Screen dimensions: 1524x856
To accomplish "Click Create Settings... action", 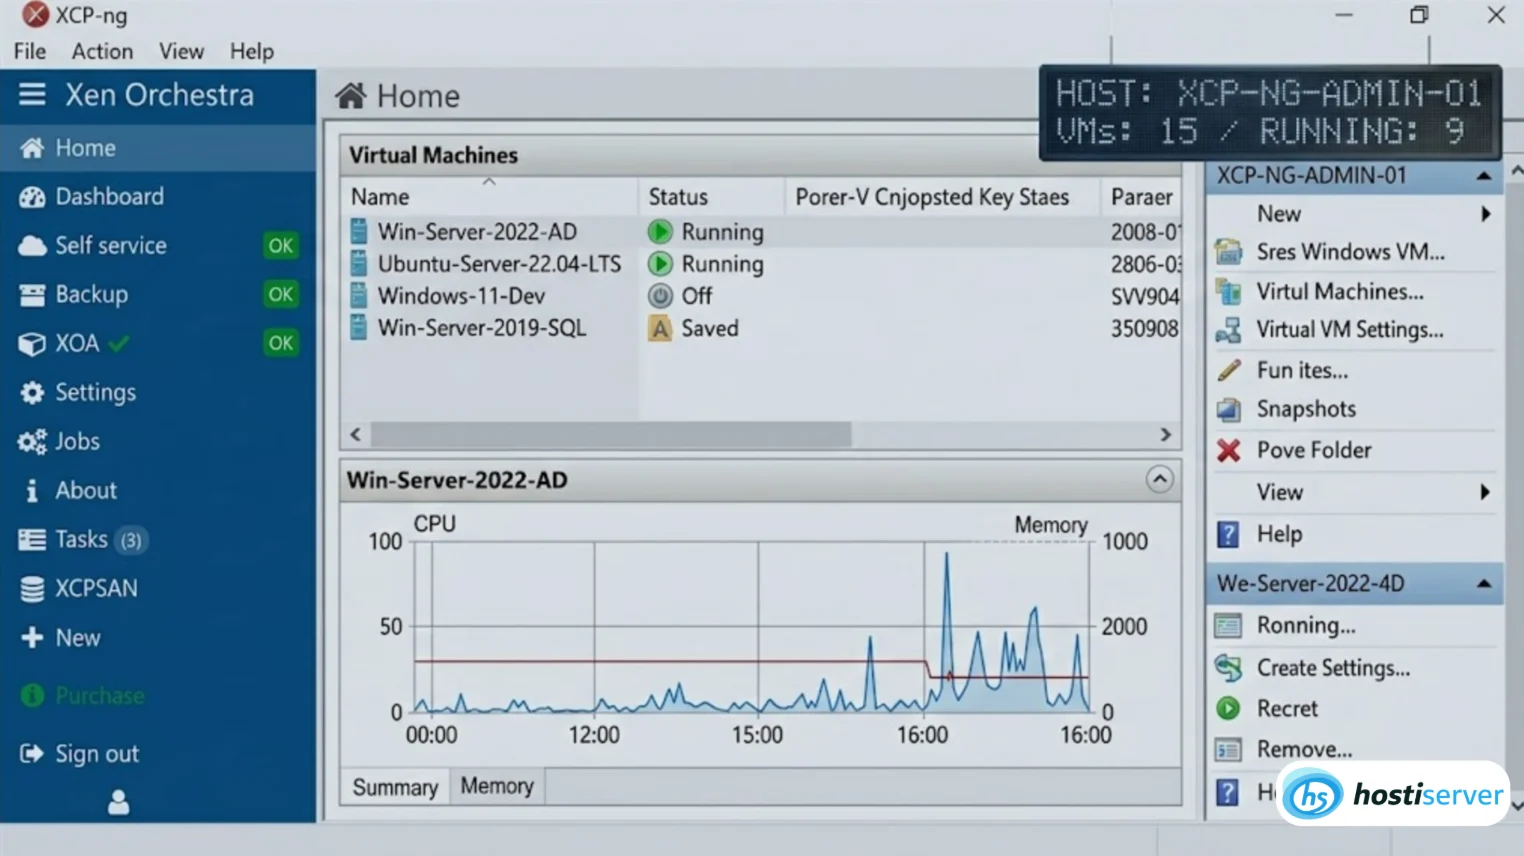I will pyautogui.click(x=1333, y=668).
